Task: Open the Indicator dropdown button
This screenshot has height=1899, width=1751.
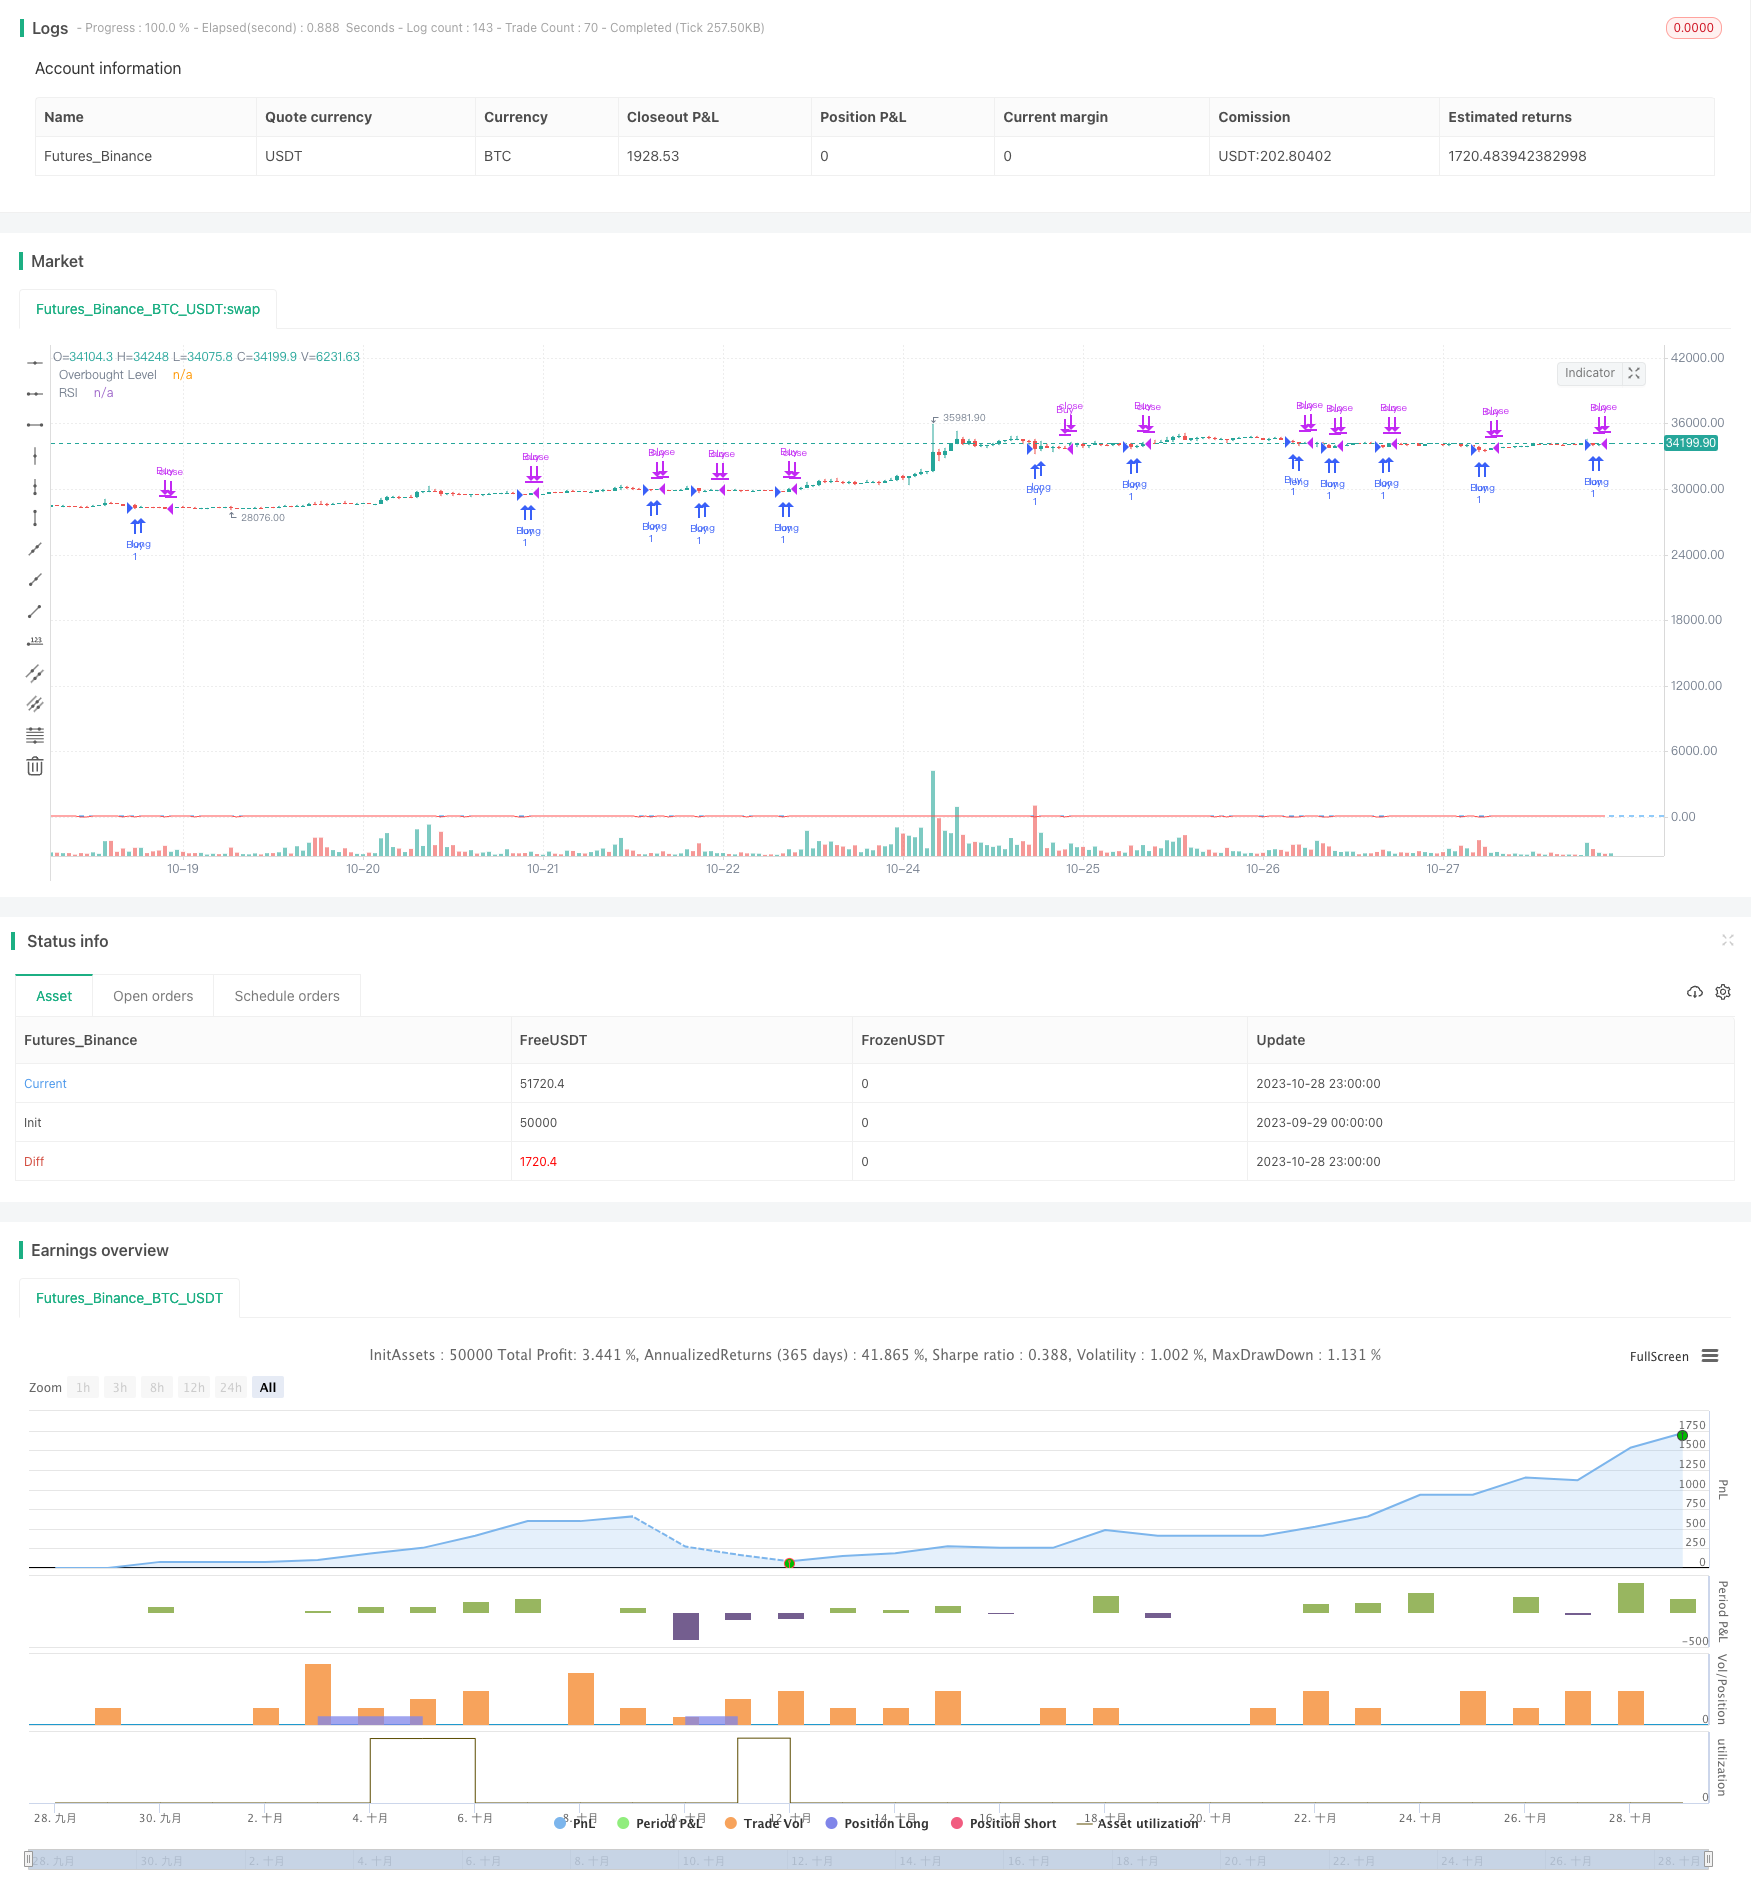Action: click(1589, 373)
